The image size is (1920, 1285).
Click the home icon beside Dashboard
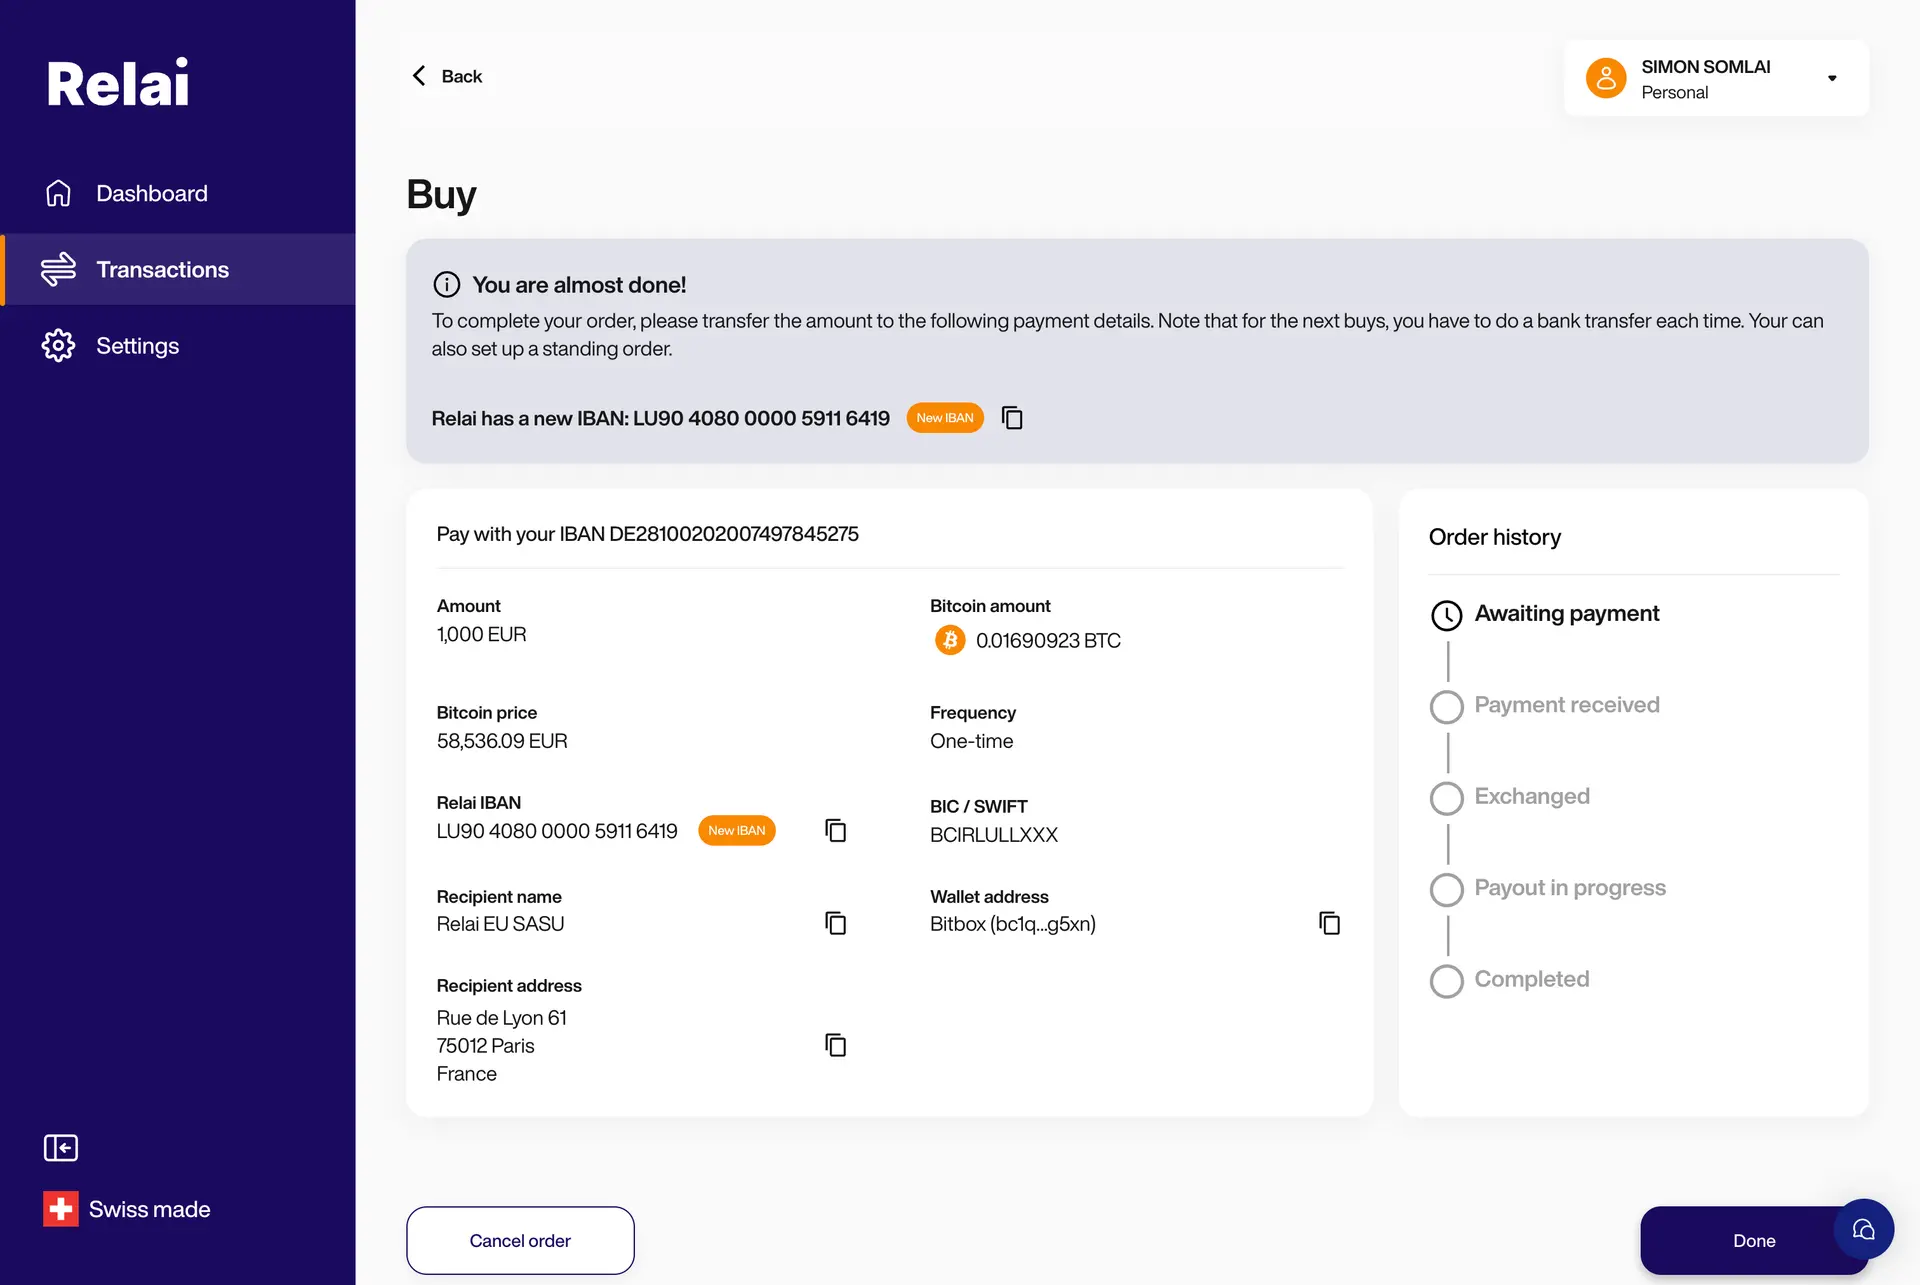click(x=58, y=192)
